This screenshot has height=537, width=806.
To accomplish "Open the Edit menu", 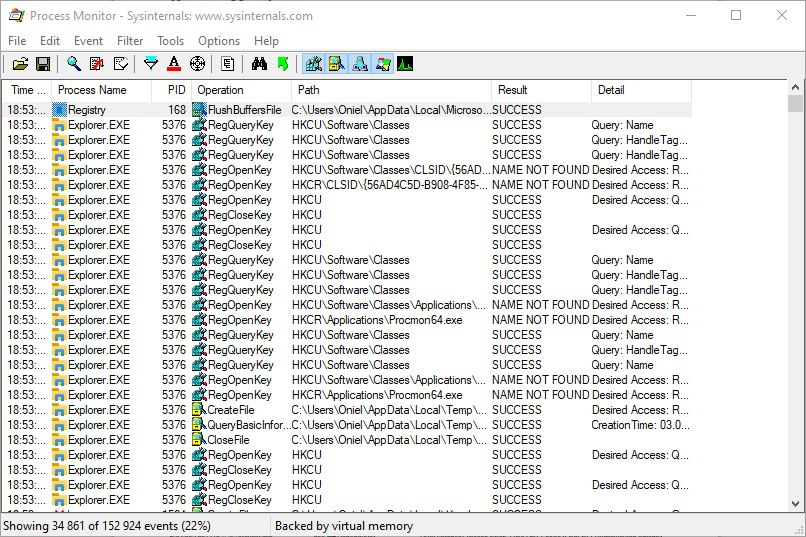I will coord(50,41).
